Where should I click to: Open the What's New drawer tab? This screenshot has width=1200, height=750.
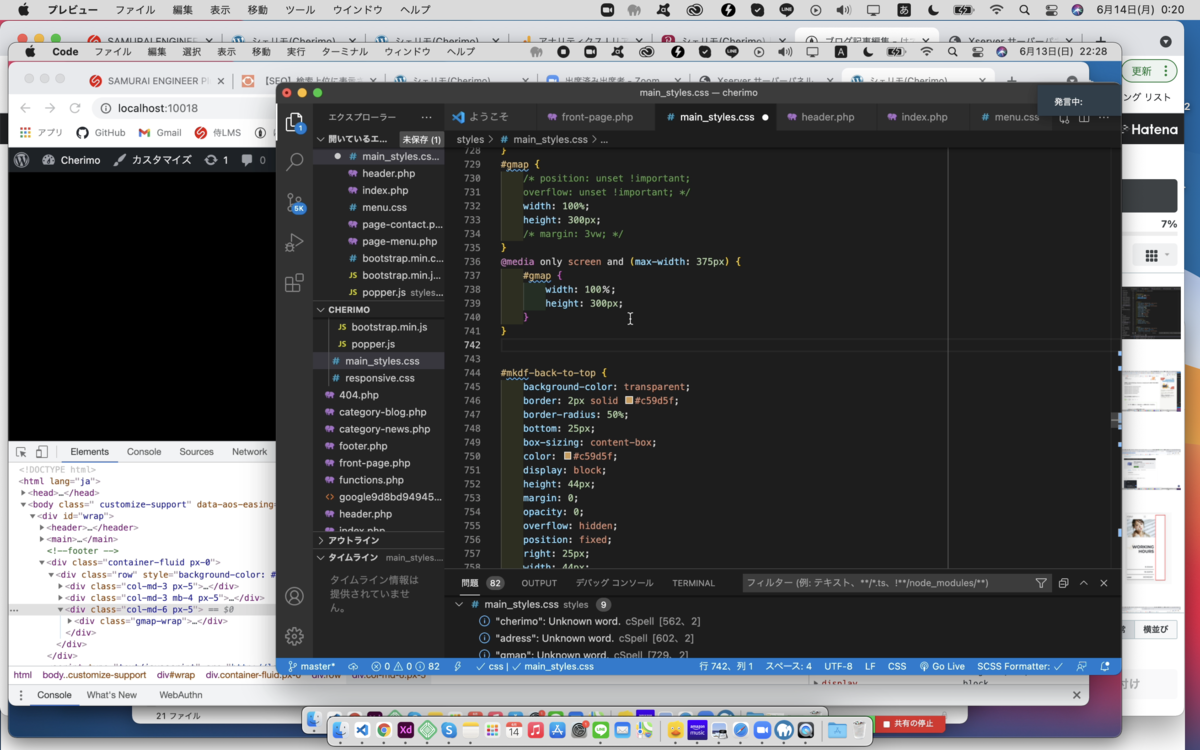point(111,695)
